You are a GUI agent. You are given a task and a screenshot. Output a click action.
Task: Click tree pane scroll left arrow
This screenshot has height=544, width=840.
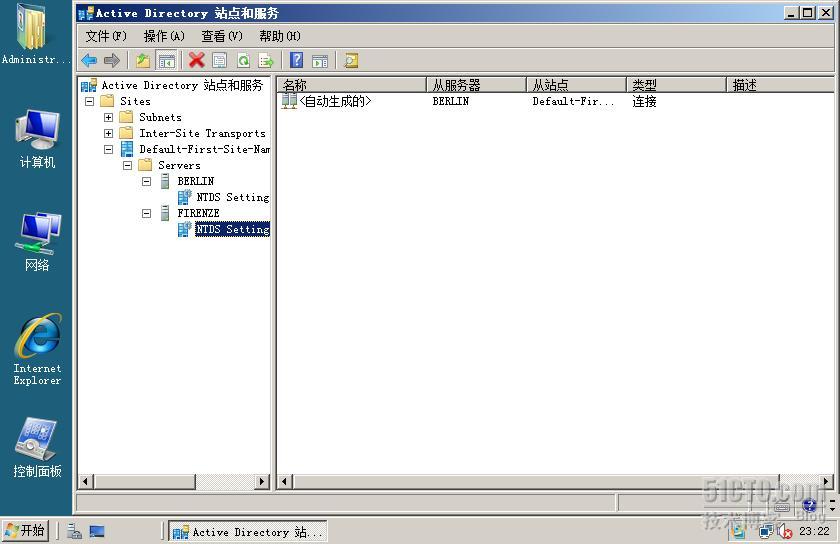(x=86, y=481)
